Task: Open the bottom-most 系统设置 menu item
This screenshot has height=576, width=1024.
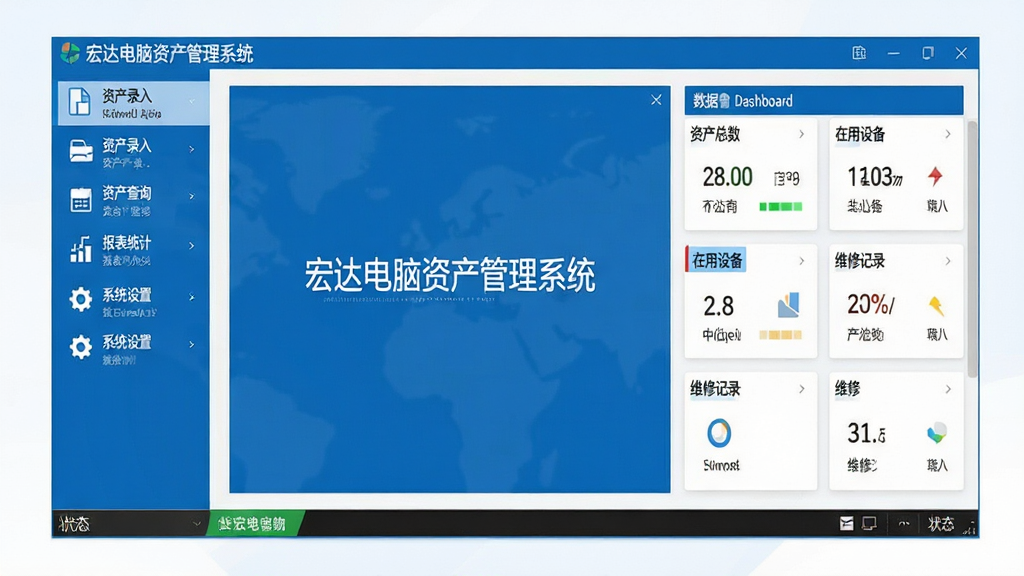Action: point(133,348)
